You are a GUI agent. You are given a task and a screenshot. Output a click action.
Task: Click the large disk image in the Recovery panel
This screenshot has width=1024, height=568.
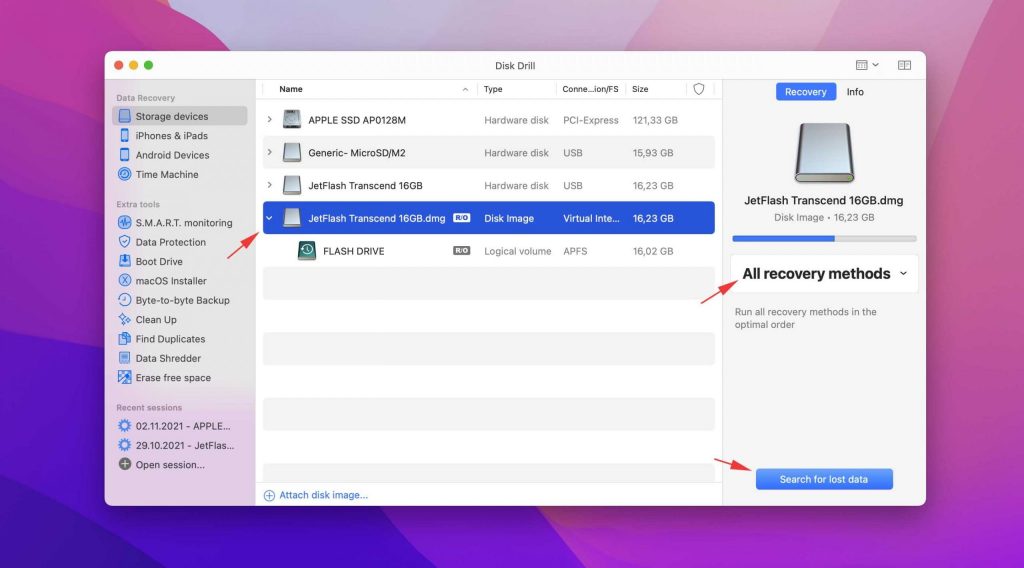click(824, 153)
